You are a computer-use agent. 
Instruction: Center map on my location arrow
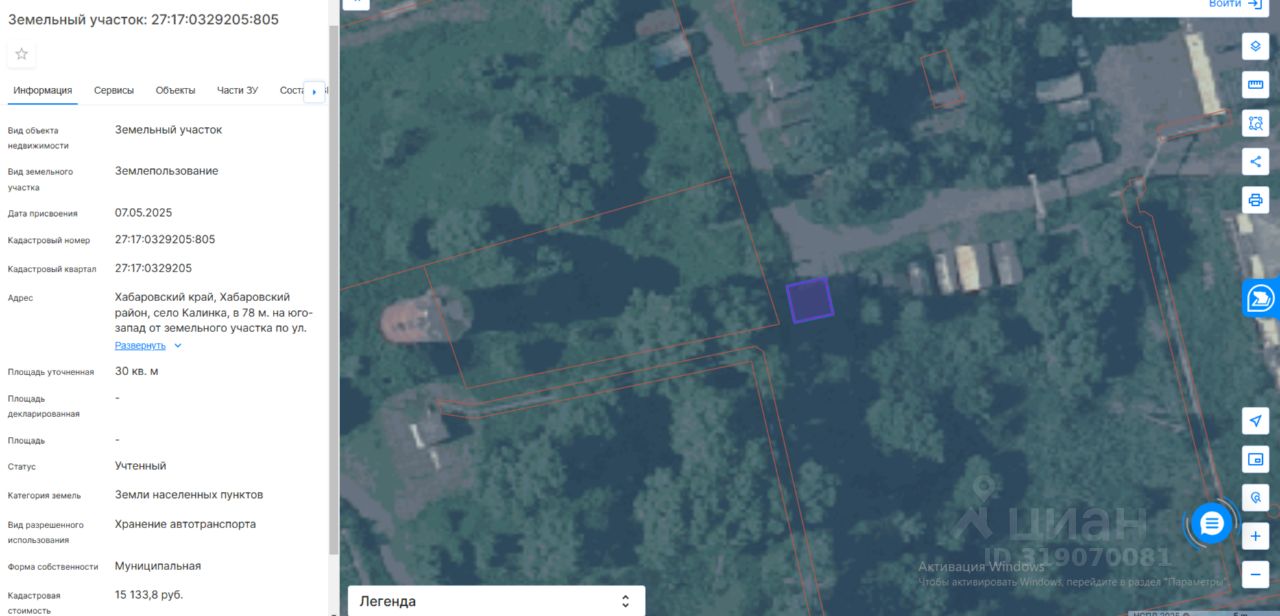point(1256,421)
